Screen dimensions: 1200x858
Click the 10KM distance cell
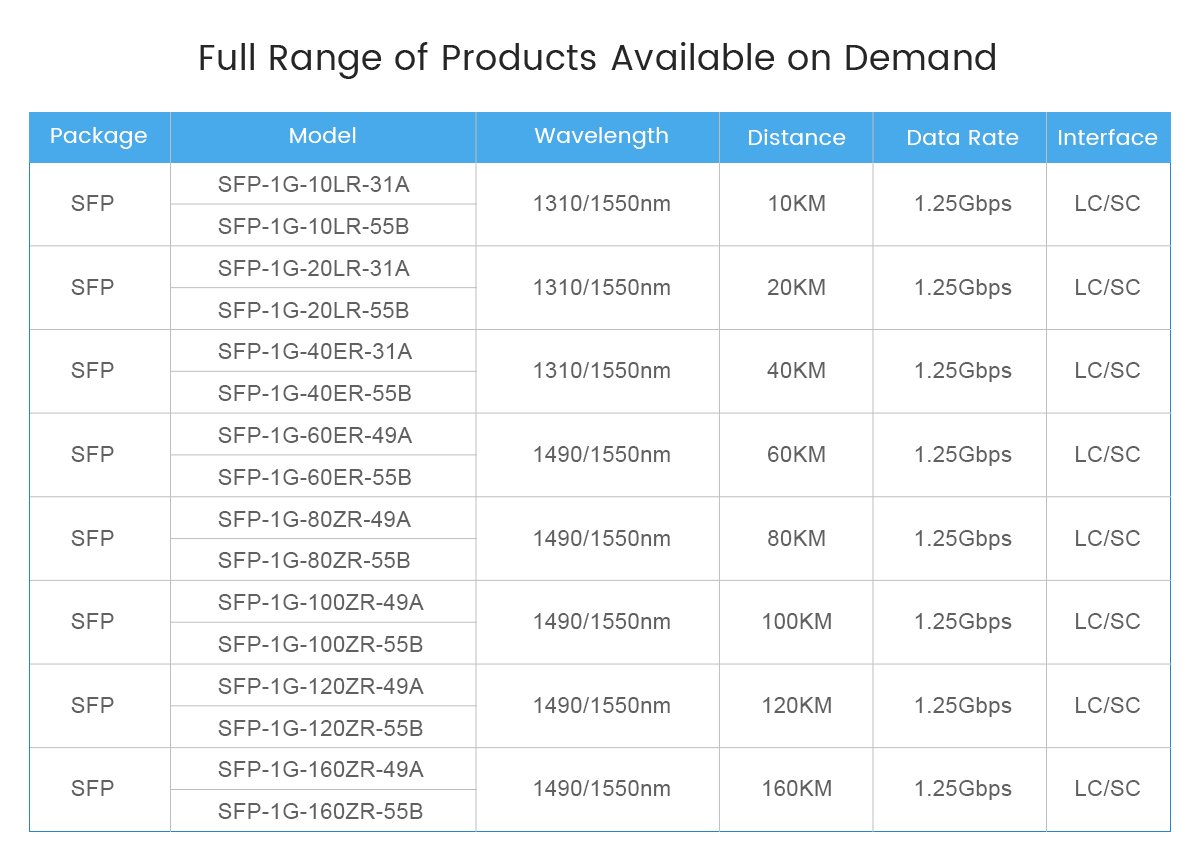tap(796, 204)
